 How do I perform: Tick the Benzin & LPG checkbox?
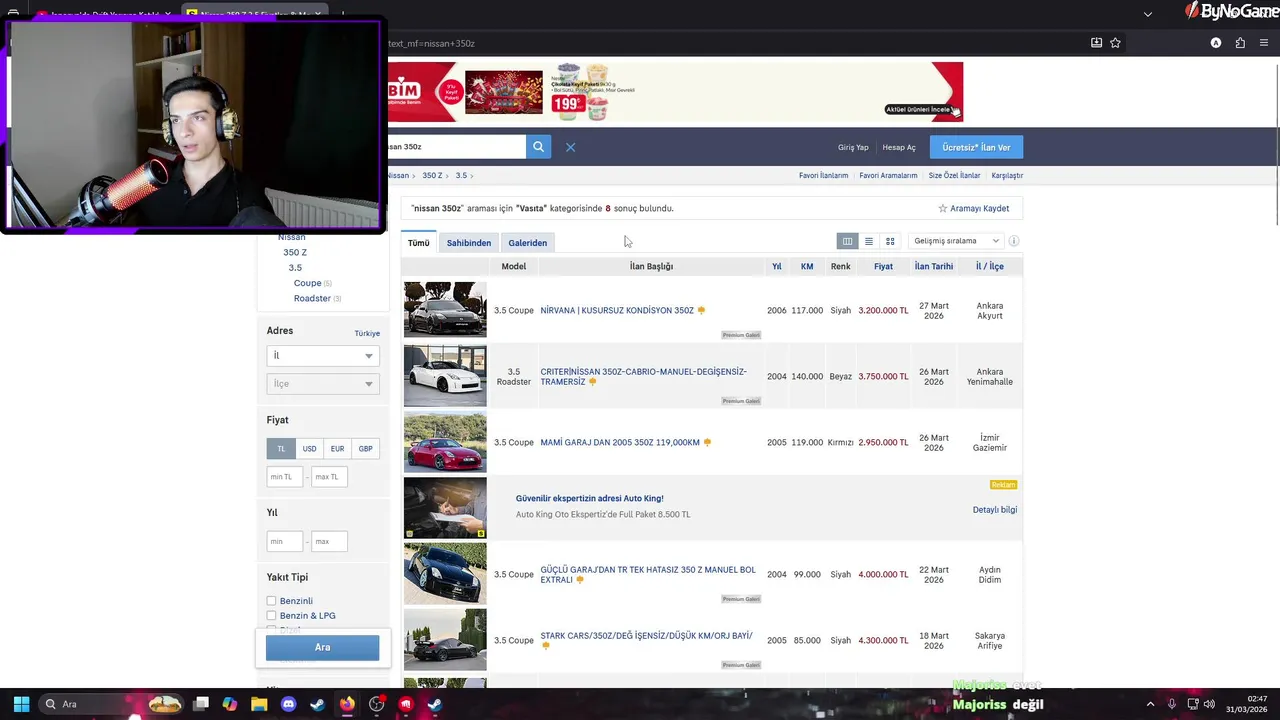[x=271, y=616]
